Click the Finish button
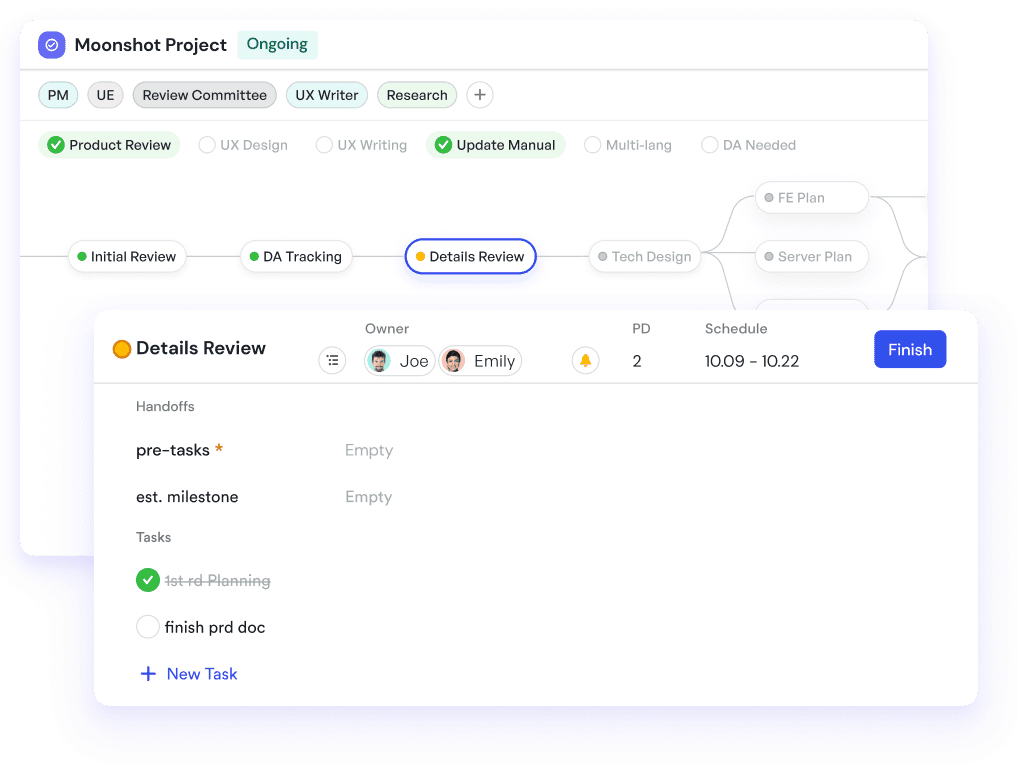Viewport: 1018px width, 764px height. point(910,349)
